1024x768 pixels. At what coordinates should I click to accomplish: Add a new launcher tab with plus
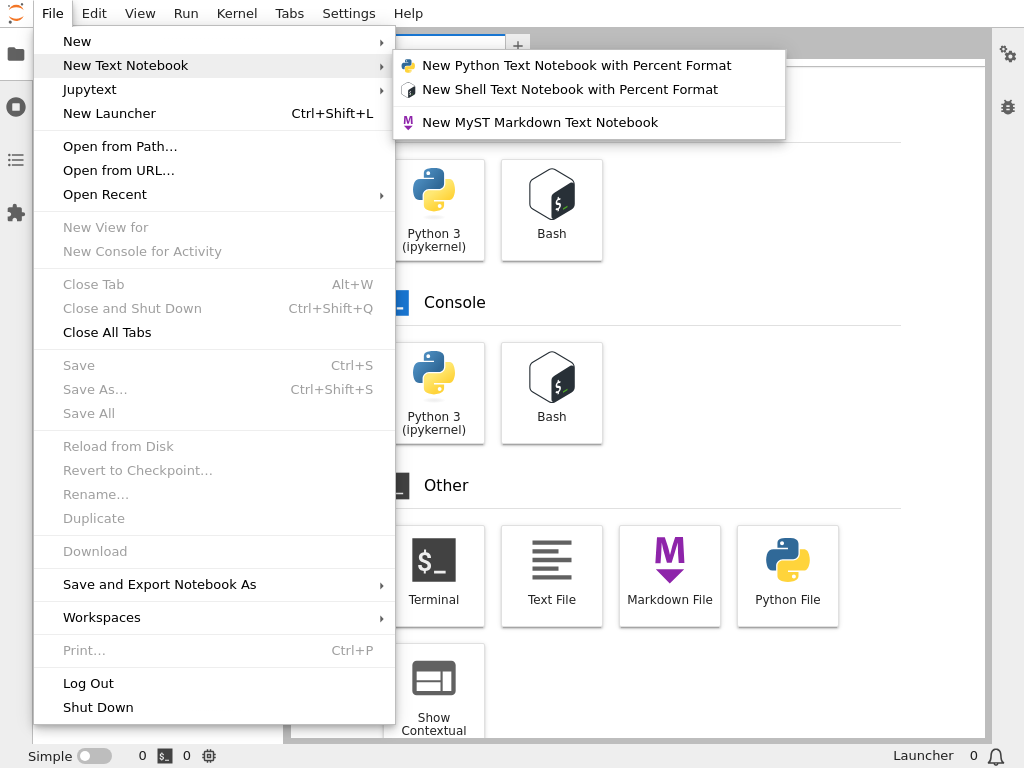[518, 45]
